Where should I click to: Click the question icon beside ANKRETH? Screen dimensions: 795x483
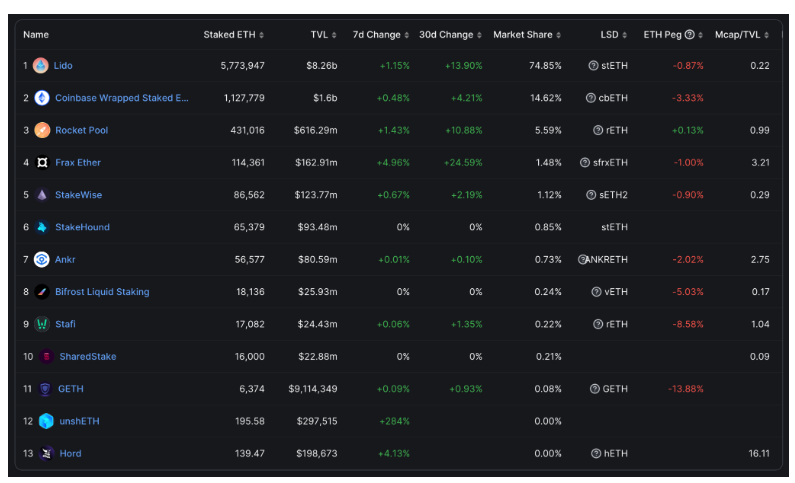click(x=582, y=259)
